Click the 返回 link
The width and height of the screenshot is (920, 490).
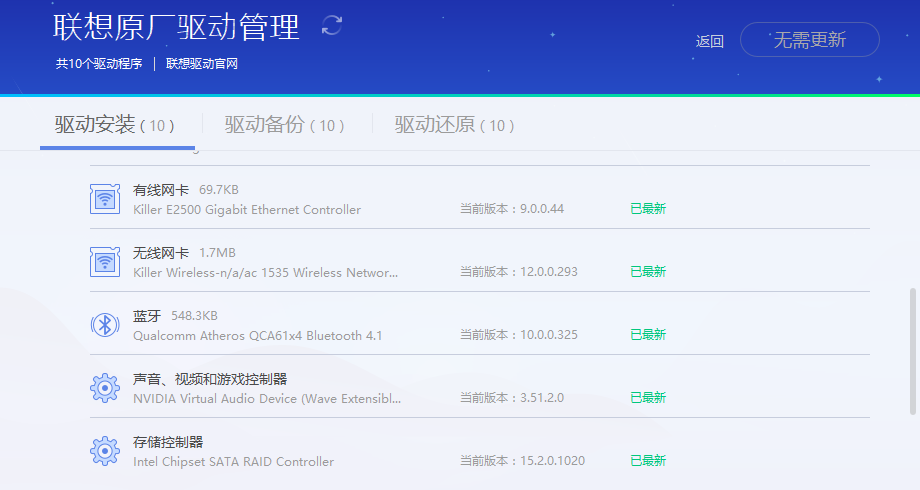point(709,41)
